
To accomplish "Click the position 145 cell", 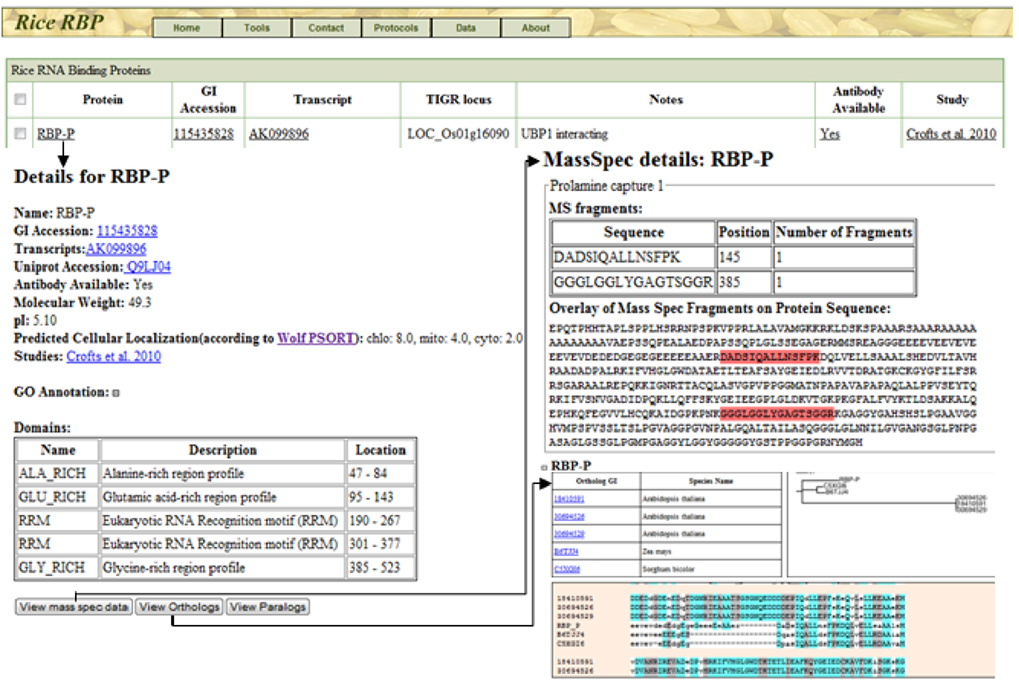I will click(744, 257).
